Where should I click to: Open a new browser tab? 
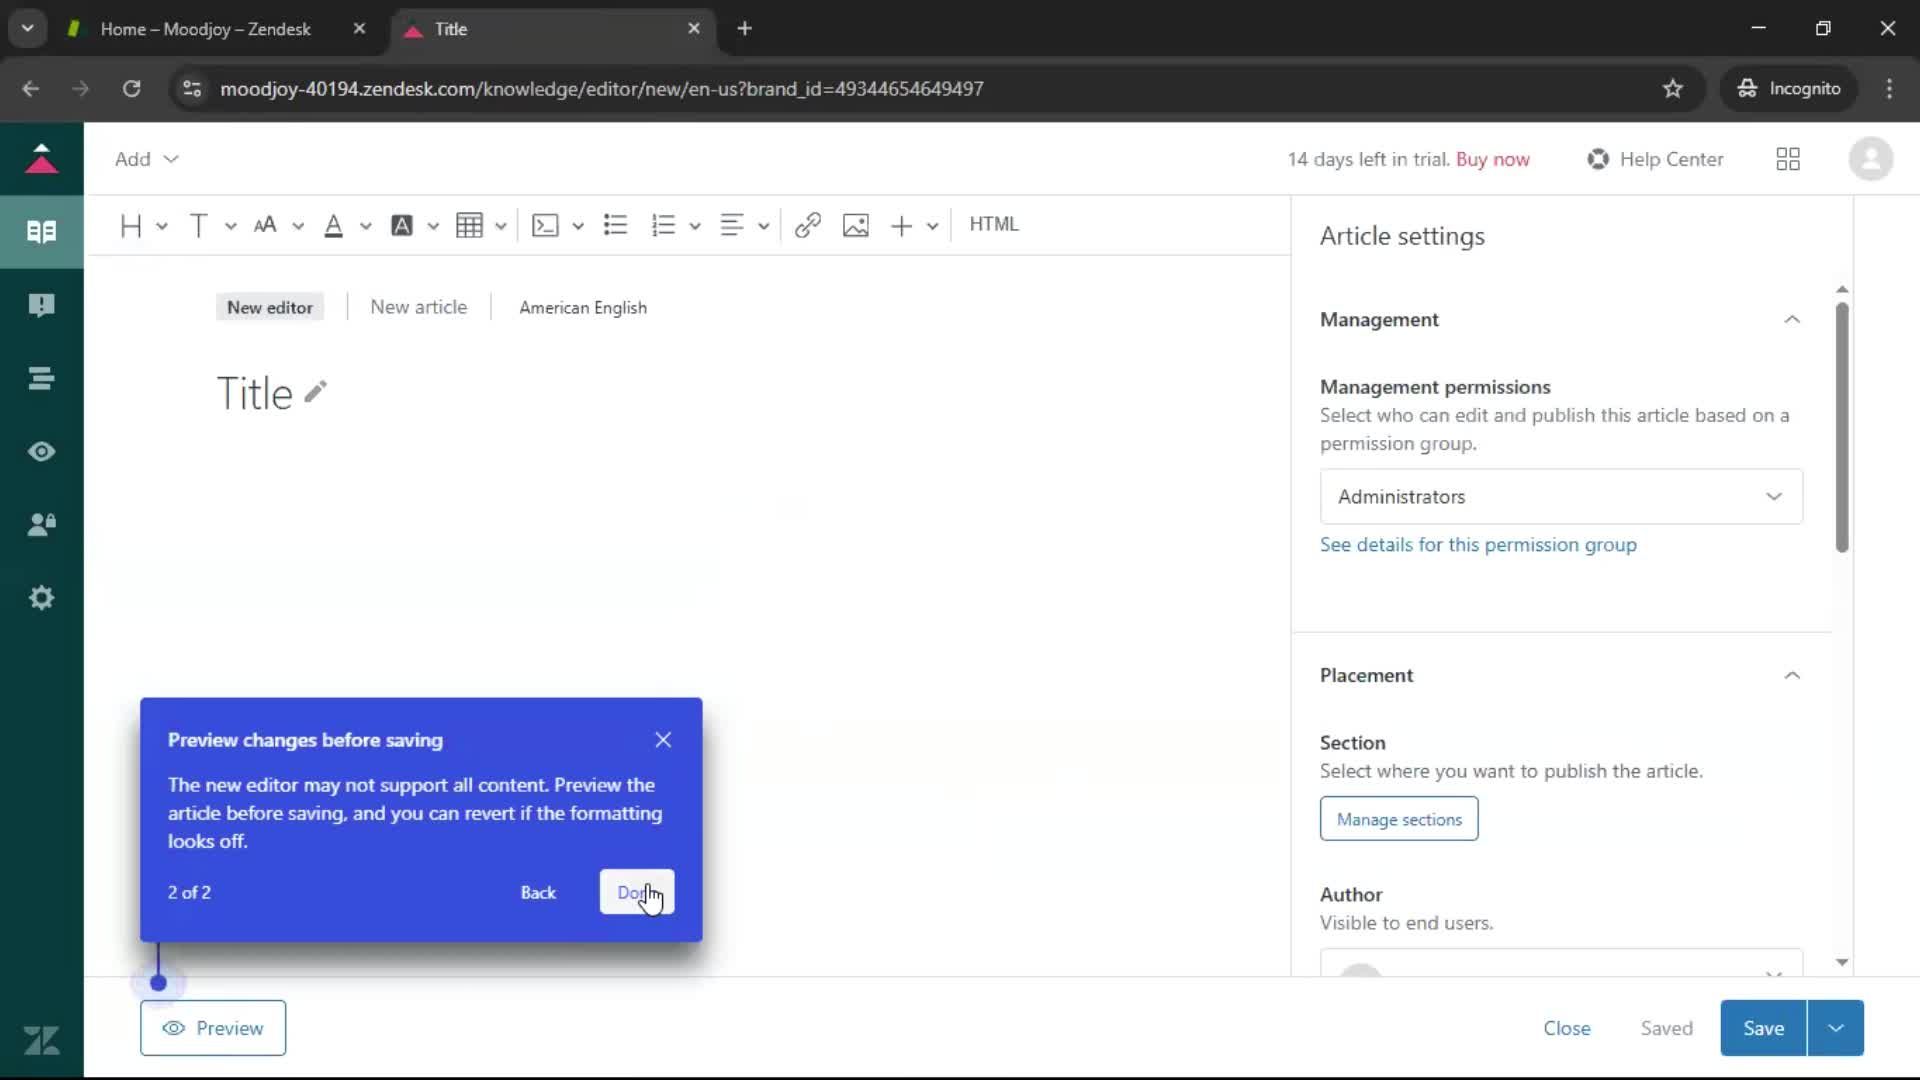pos(744,29)
